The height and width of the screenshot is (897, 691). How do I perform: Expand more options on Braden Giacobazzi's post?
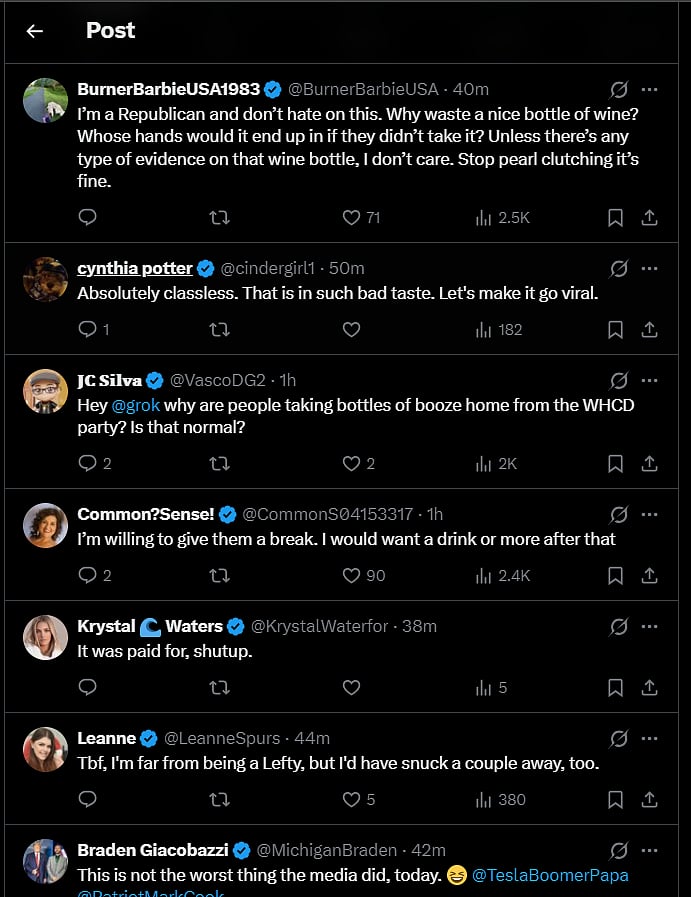tap(650, 850)
